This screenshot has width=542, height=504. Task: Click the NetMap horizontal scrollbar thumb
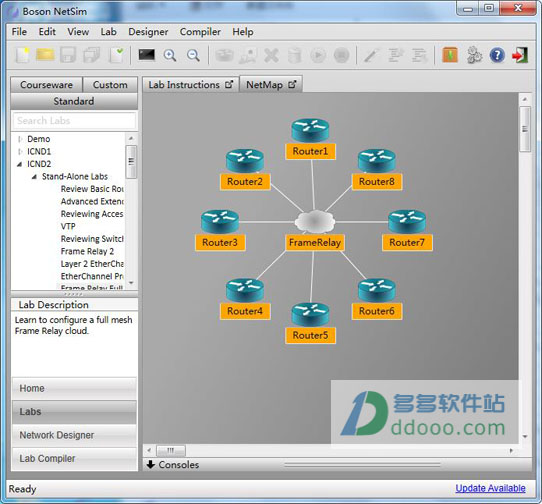pyautogui.click(x=171, y=450)
